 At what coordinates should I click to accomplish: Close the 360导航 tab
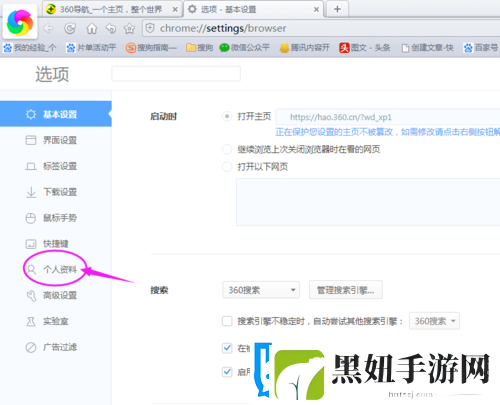point(175,10)
